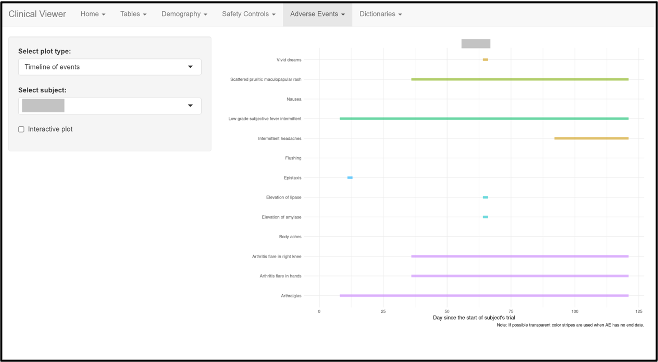Click the small orange Vivid dreams marker
Image resolution: width=658 pixels, height=362 pixels.
(486, 60)
